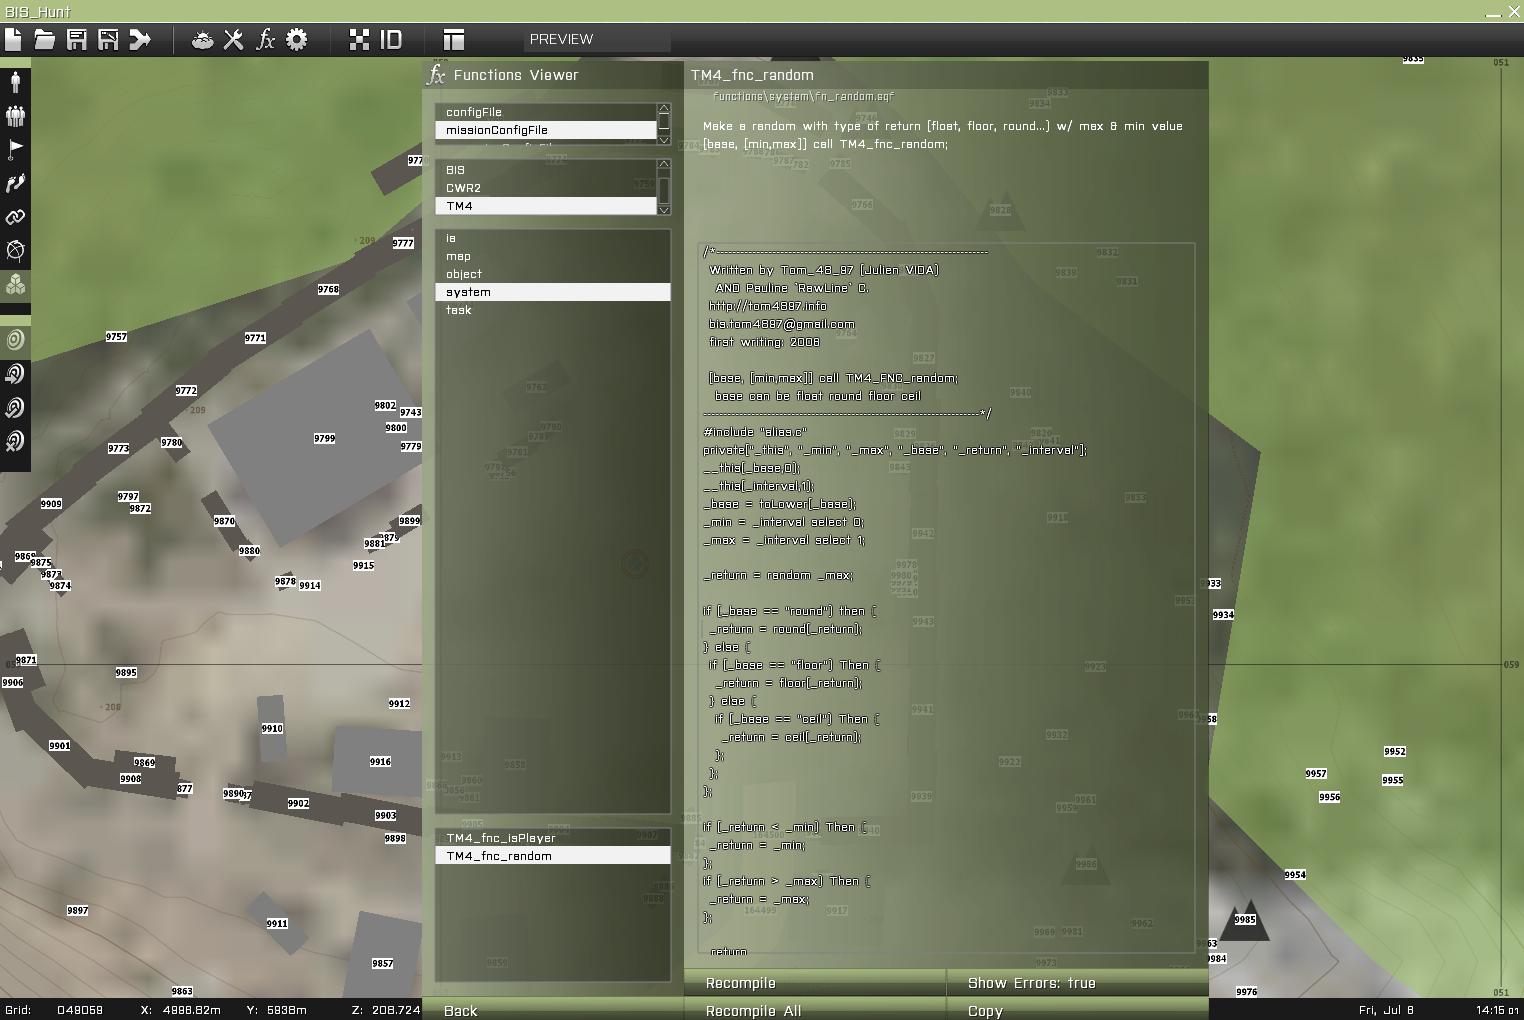Click the Save As disk icon

pos(108,39)
